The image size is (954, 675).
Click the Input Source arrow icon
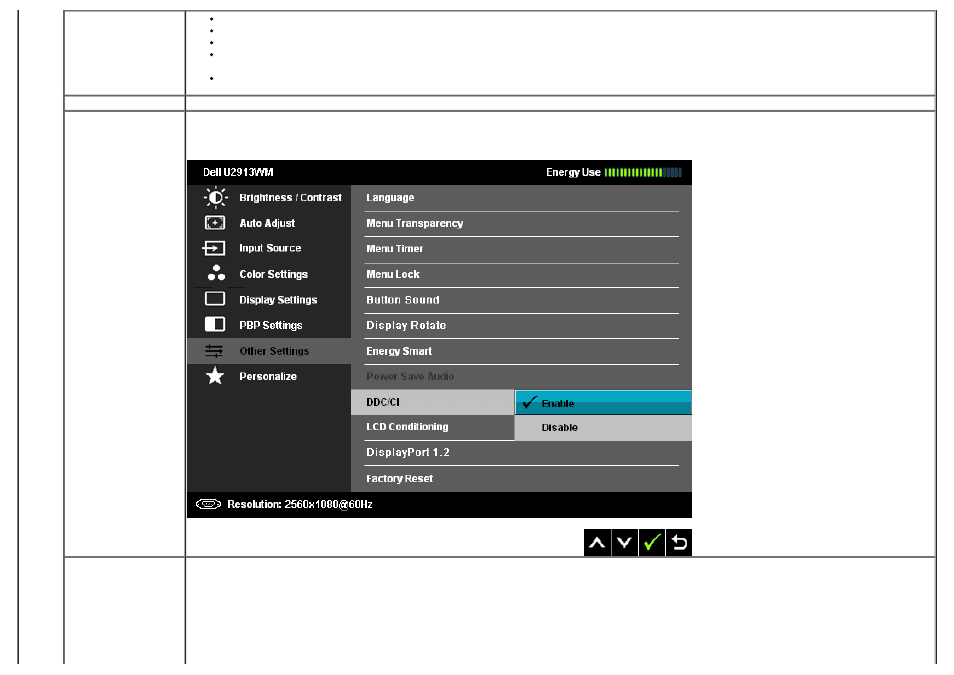pos(214,248)
